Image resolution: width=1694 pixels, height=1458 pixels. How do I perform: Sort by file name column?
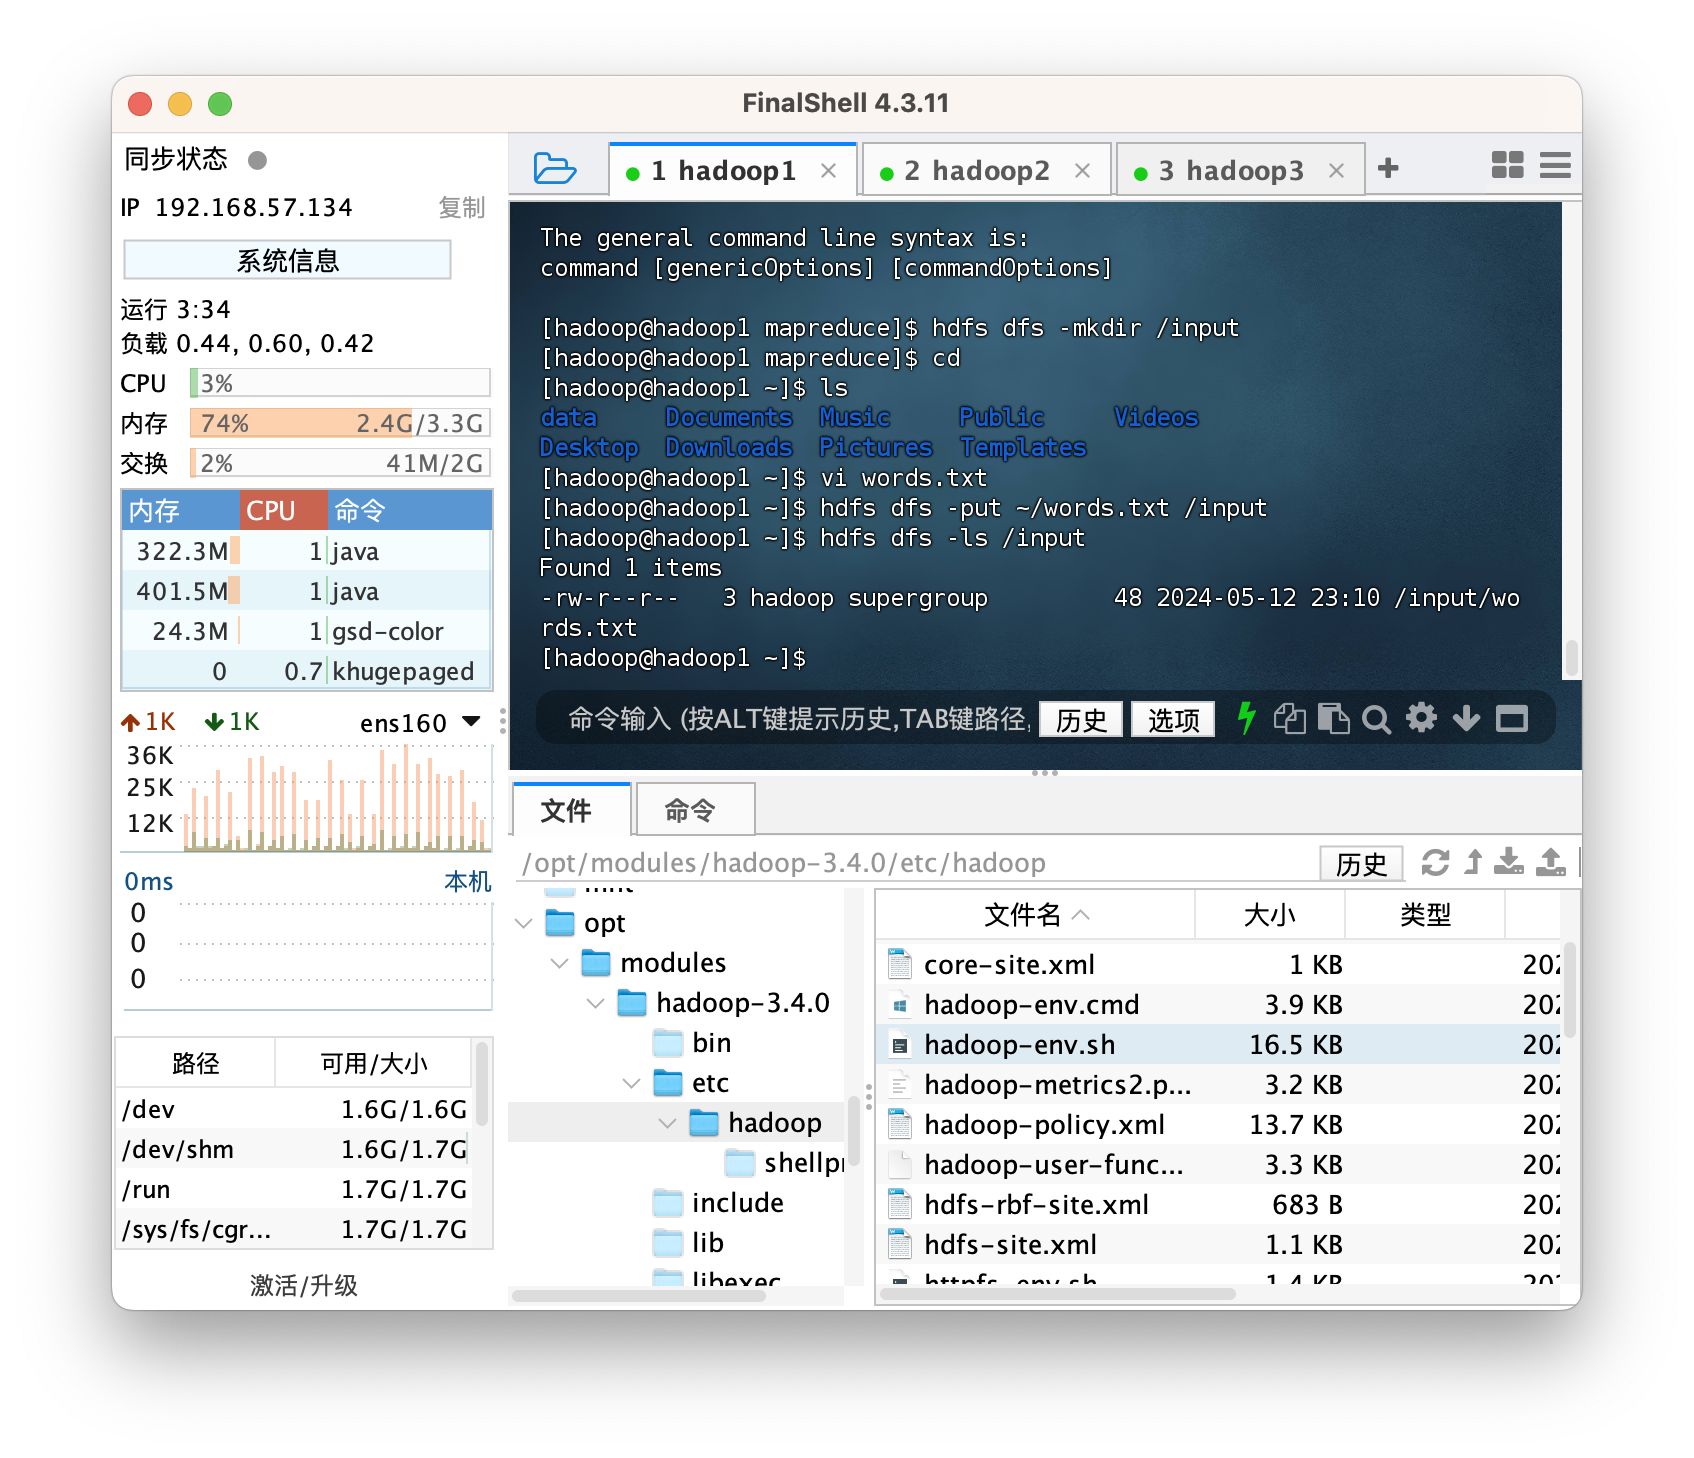click(x=1035, y=914)
